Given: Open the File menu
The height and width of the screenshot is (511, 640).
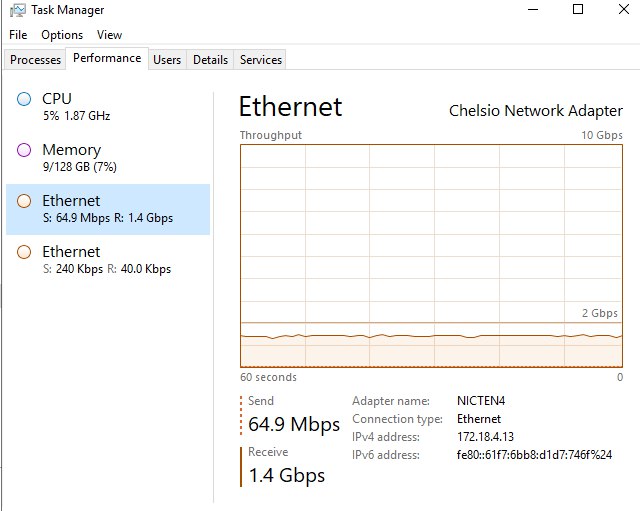Looking at the screenshot, I should tap(18, 35).
